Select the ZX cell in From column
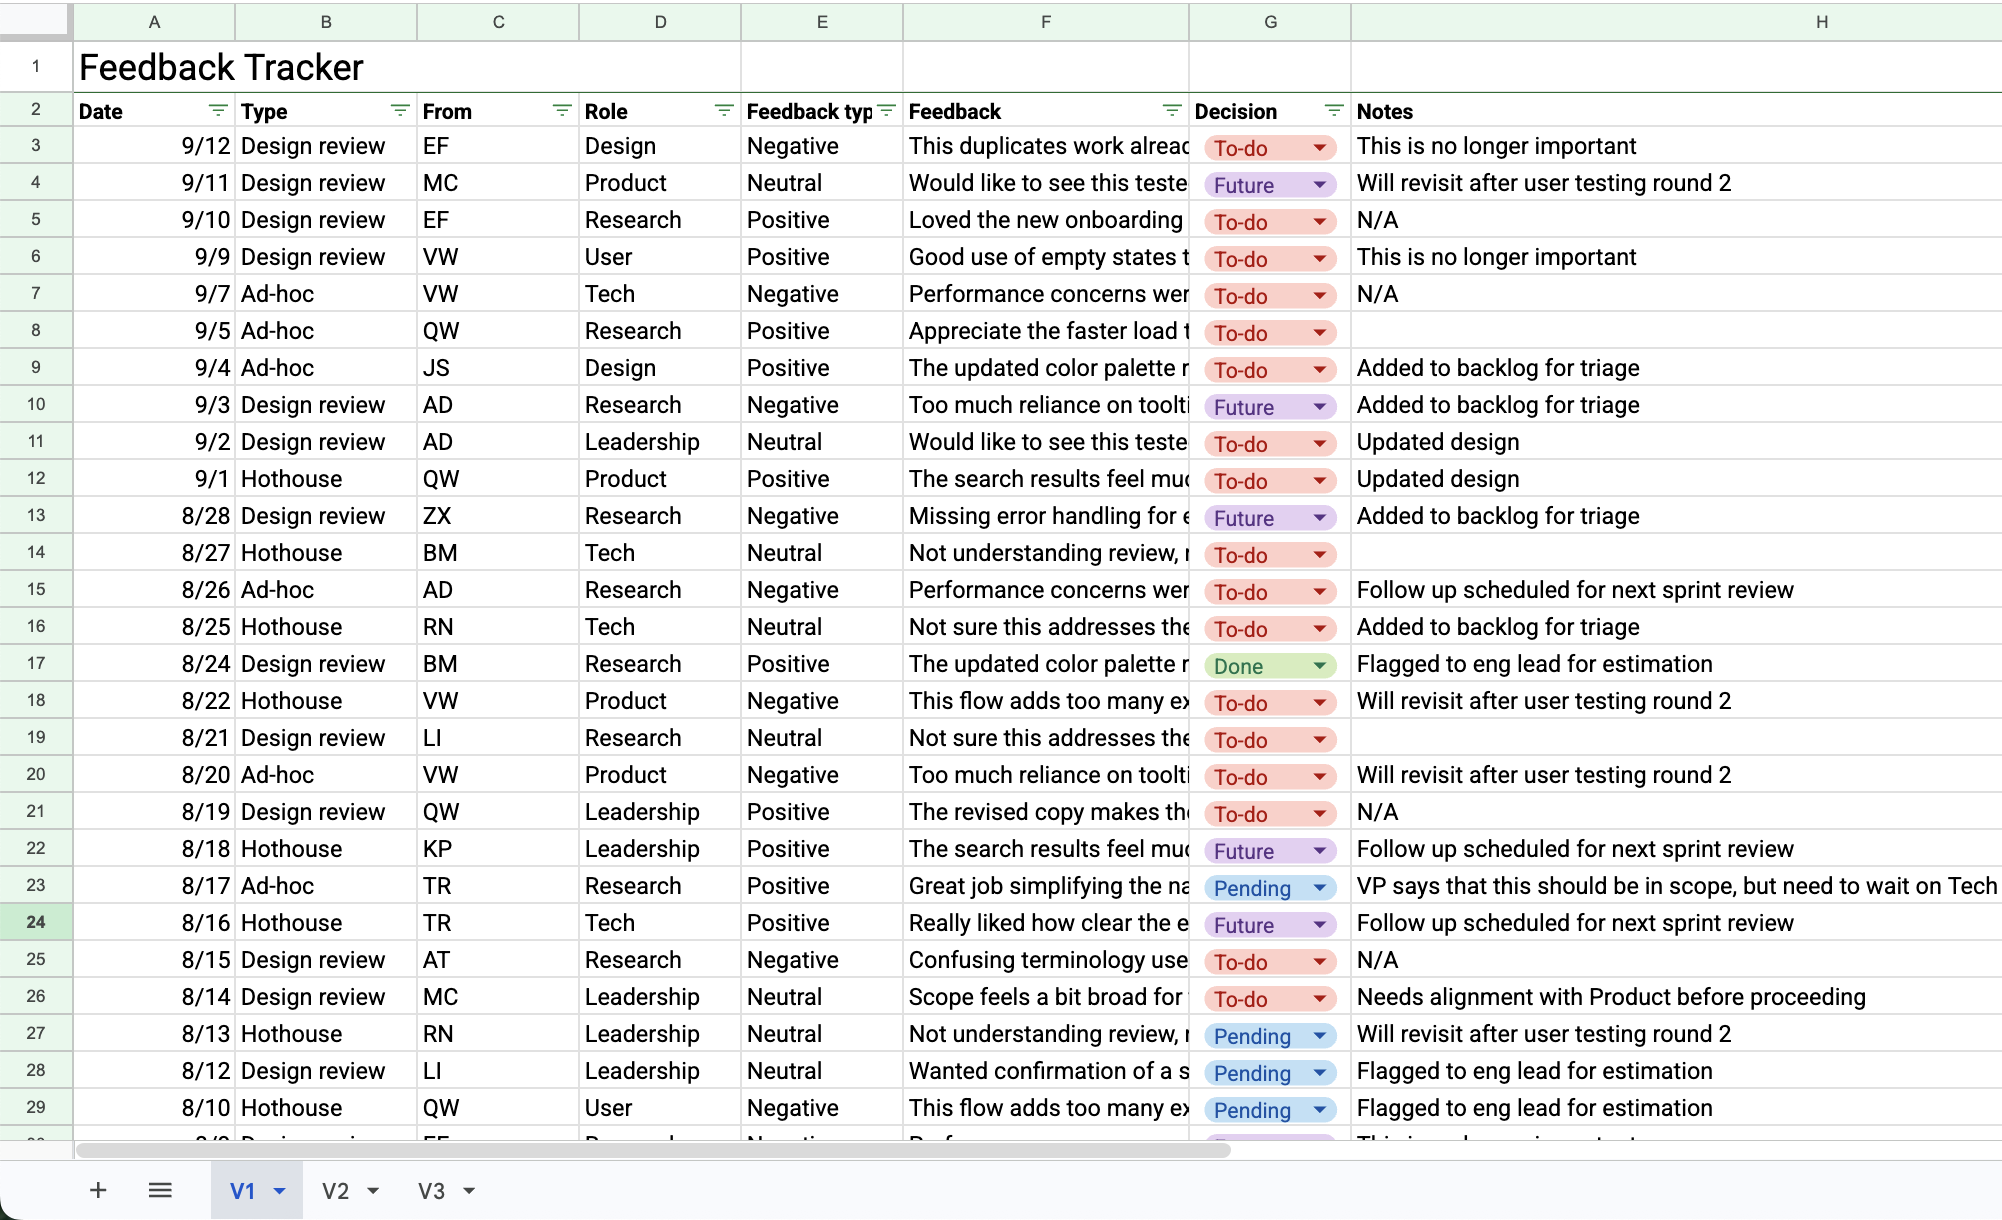The image size is (2002, 1220). [x=498, y=515]
